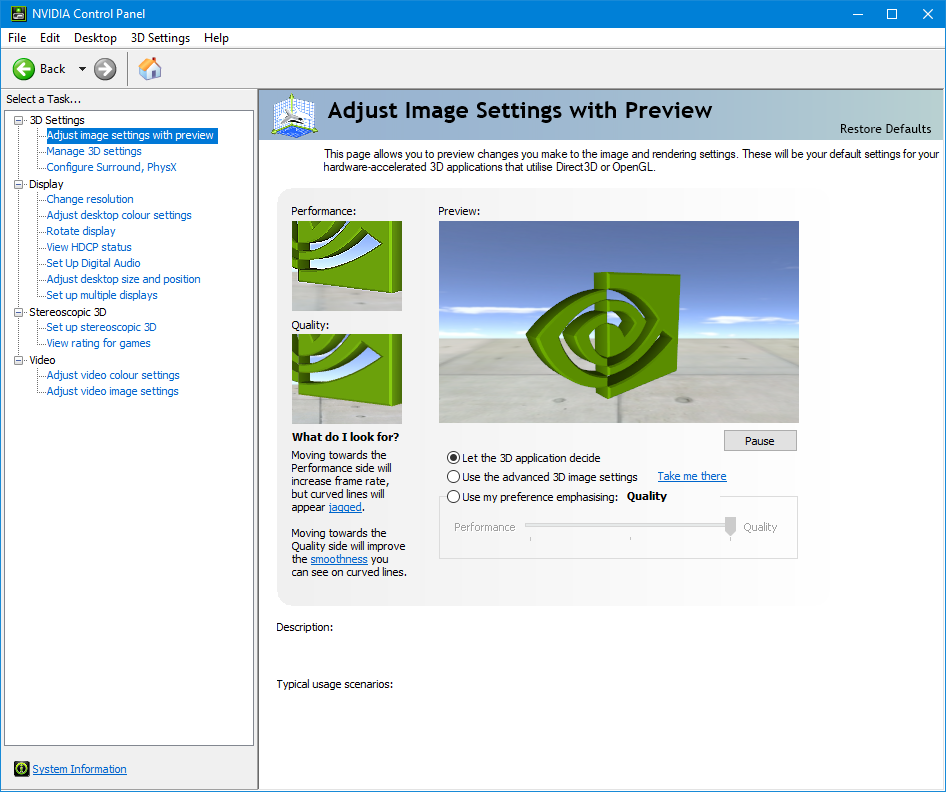Select "Let the 3D application decide"
Image resolution: width=946 pixels, height=792 pixels.
453,458
